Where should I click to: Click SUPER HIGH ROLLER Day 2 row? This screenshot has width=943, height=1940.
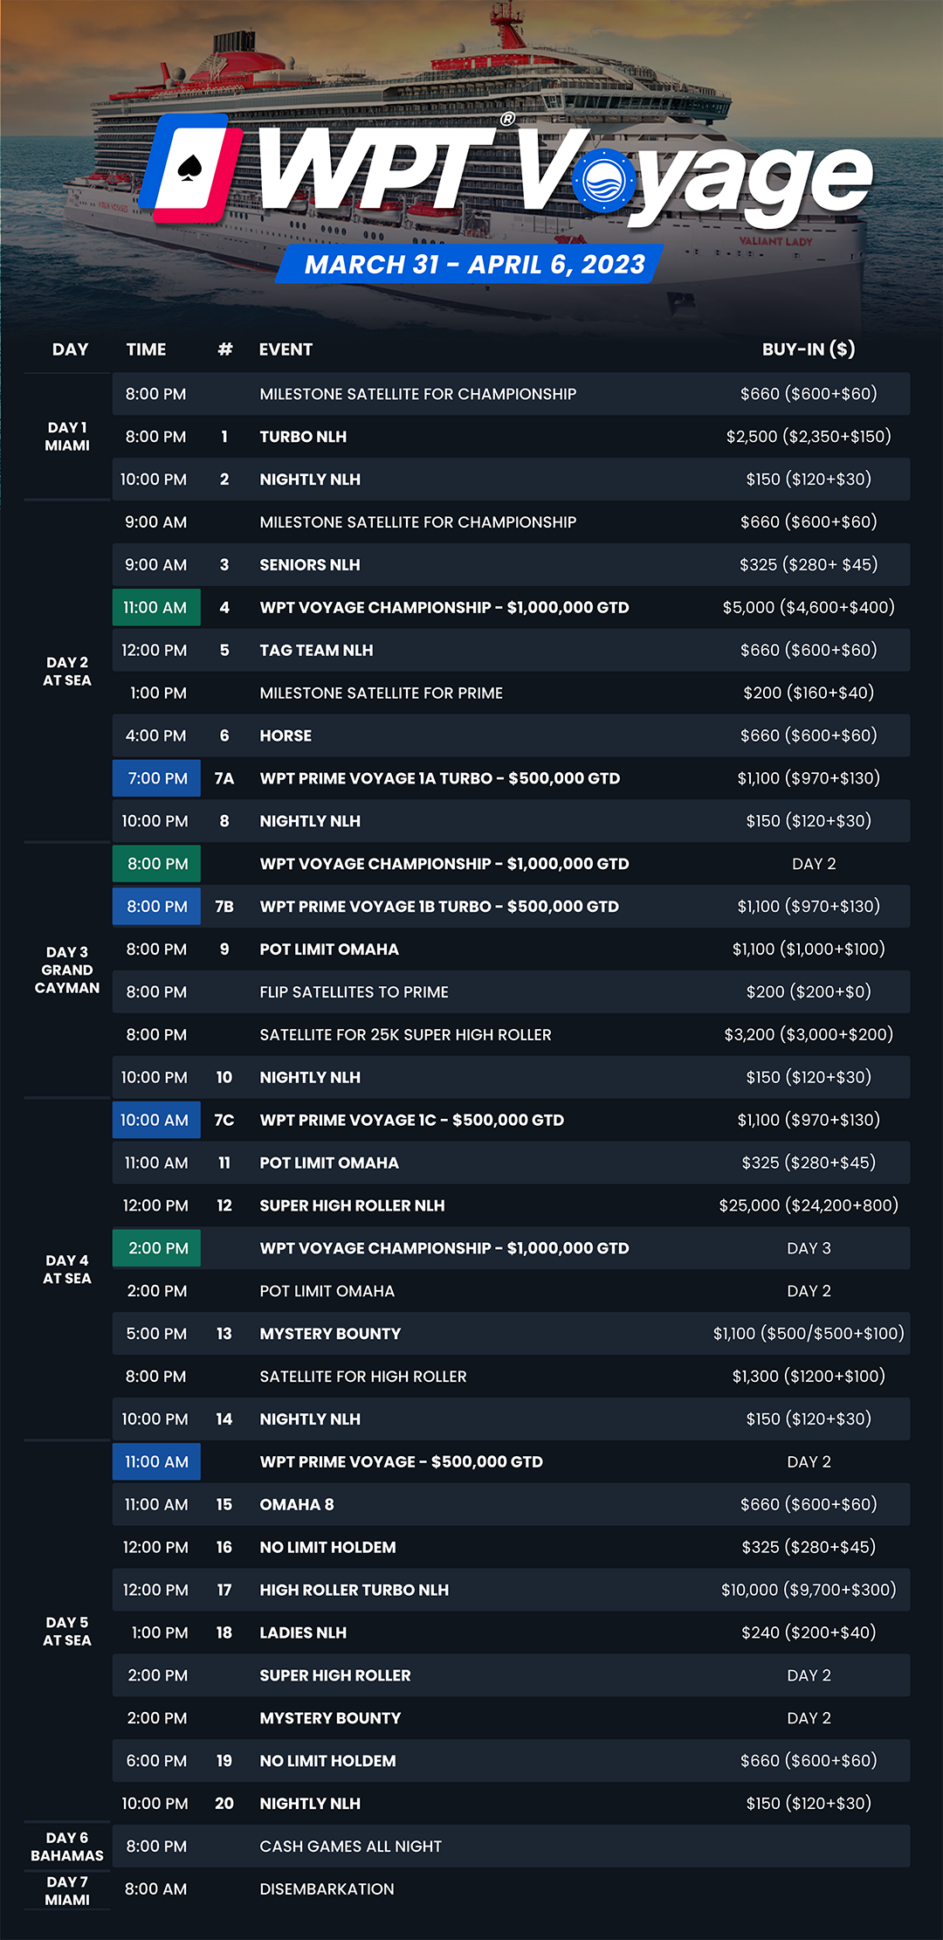(x=511, y=1676)
